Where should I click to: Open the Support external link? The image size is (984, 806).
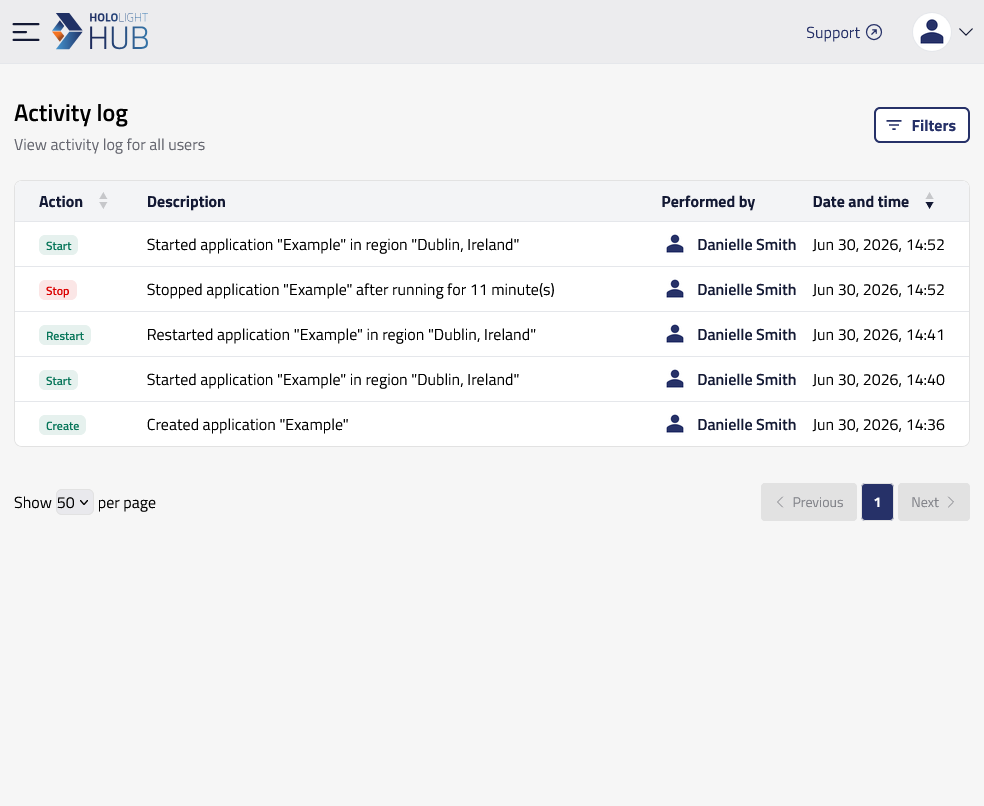click(x=843, y=33)
